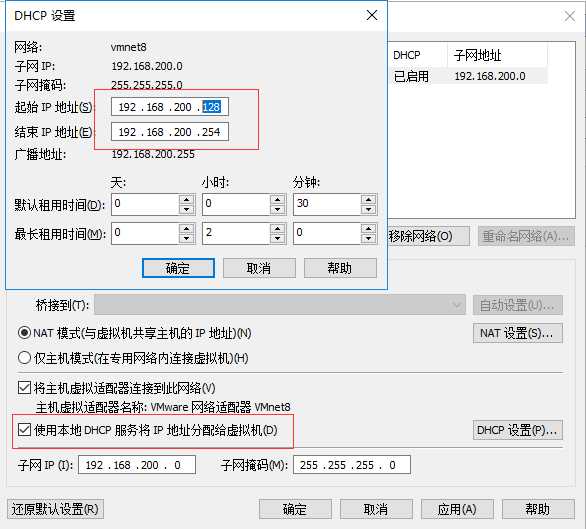Click the default lease minutes field showing 30
The width and height of the screenshot is (586, 529).
pyautogui.click(x=327, y=204)
